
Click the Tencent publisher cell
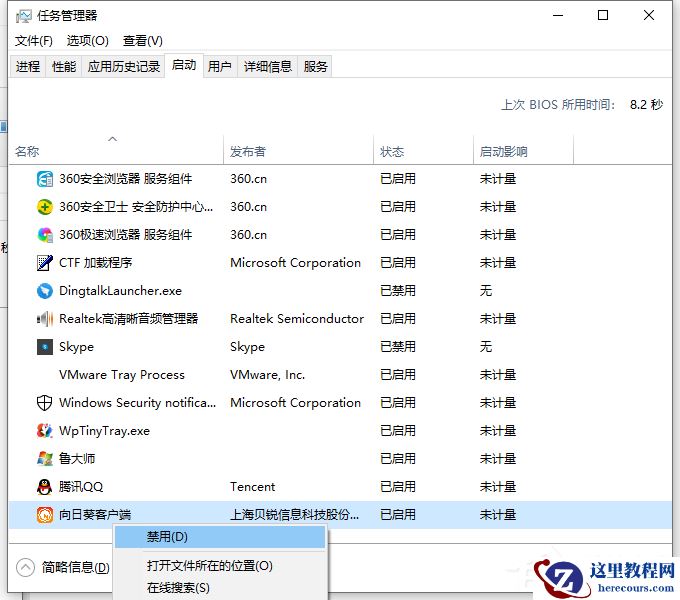tap(252, 486)
